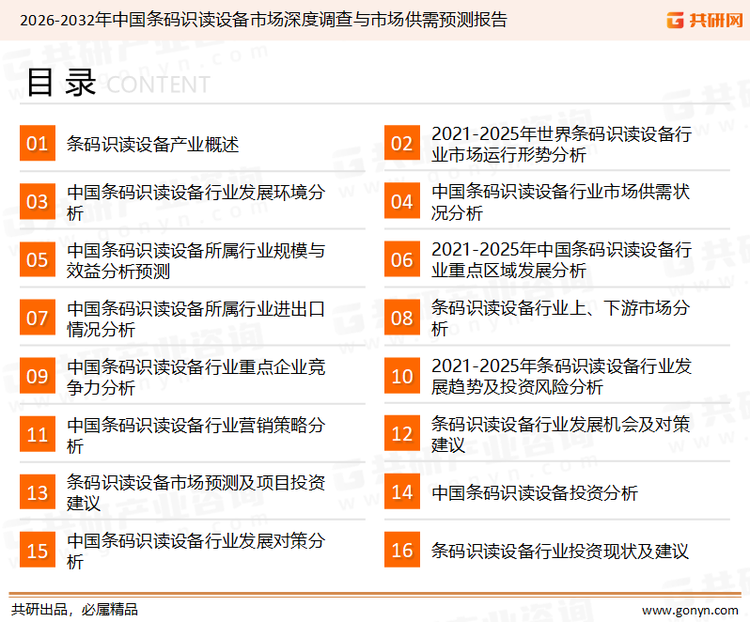Click the CONTENT heading label
Screen dimensions: 750x622
tap(158, 85)
